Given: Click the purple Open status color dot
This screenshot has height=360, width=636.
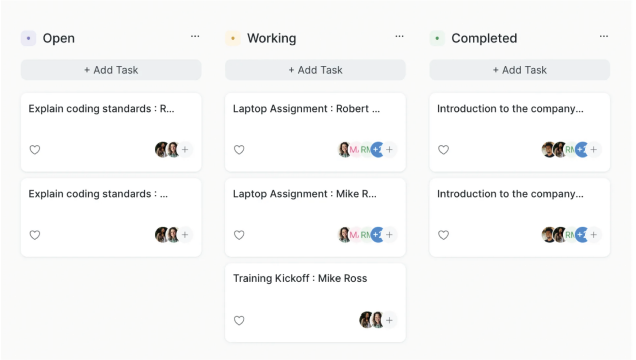Looking at the screenshot, I should point(28,39).
